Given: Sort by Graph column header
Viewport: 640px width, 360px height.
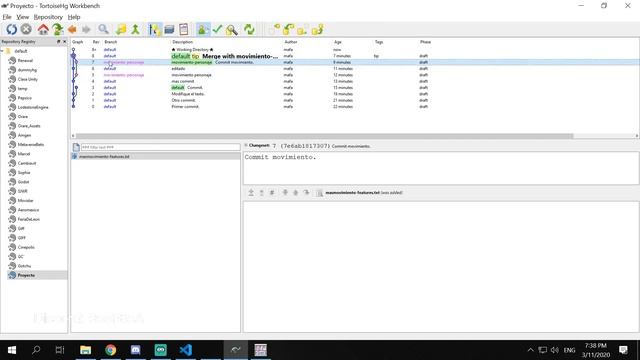Looking at the screenshot, I should pyautogui.click(x=78, y=42).
